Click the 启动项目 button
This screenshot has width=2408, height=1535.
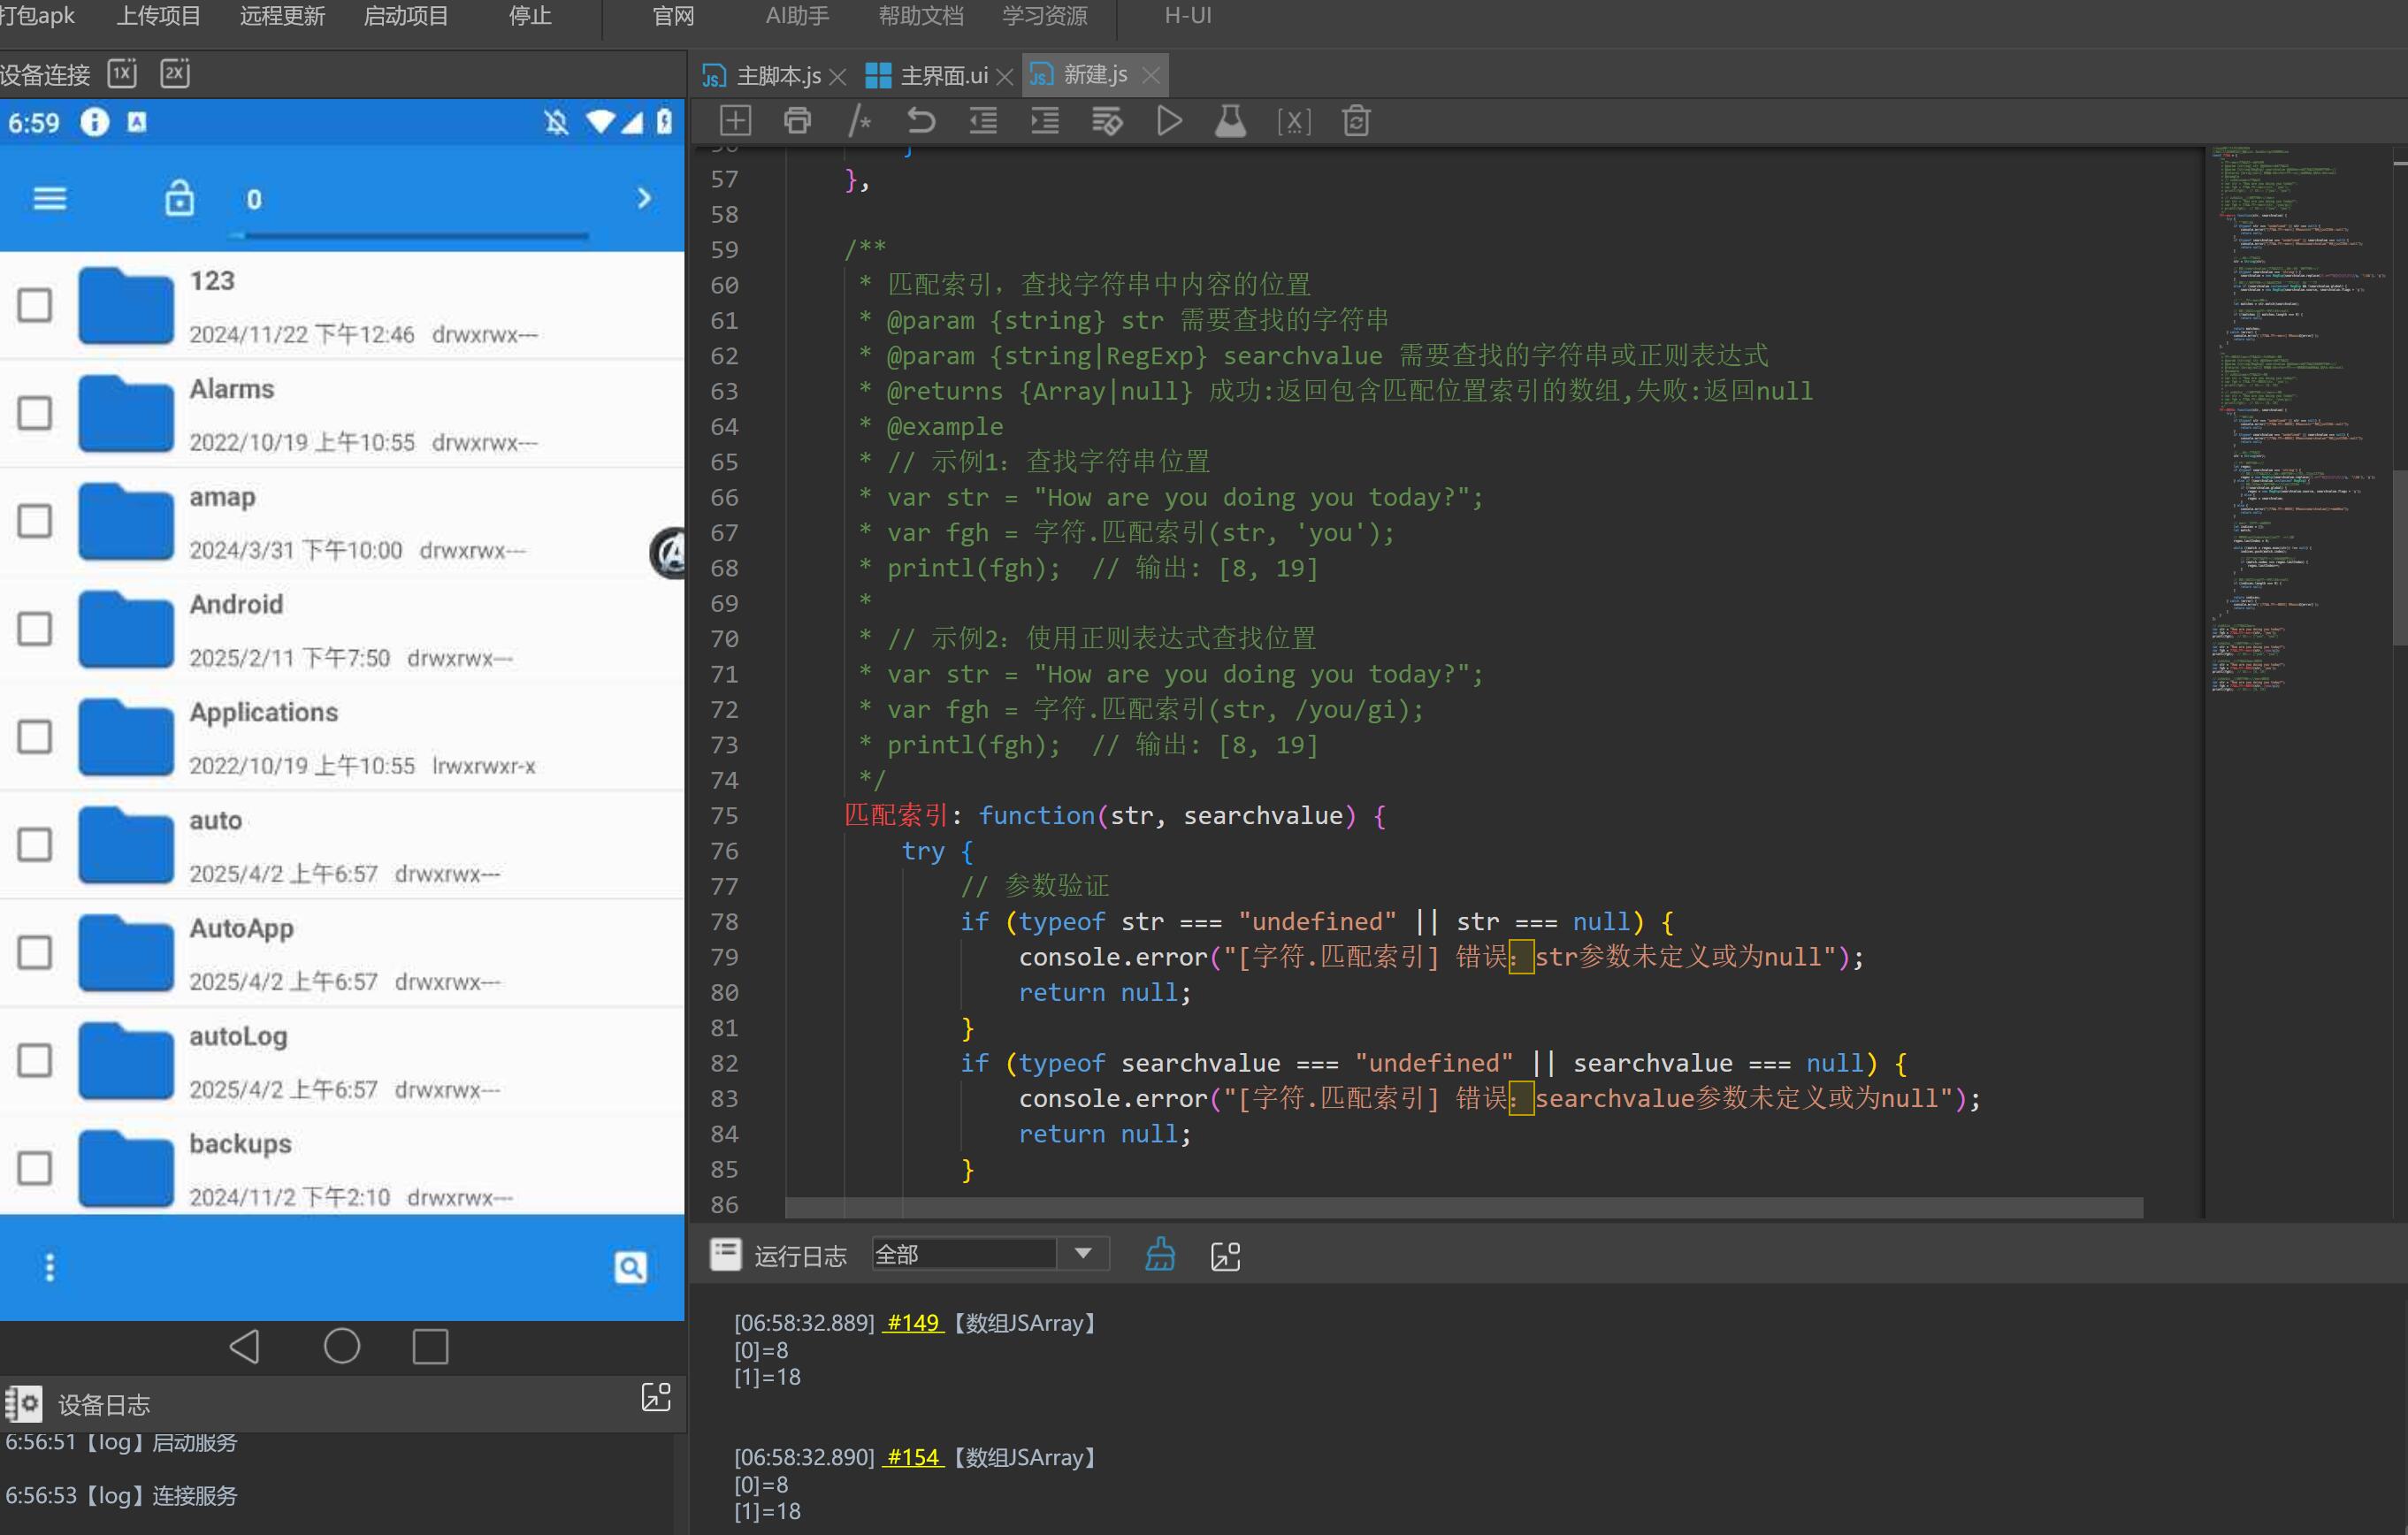(405, 16)
